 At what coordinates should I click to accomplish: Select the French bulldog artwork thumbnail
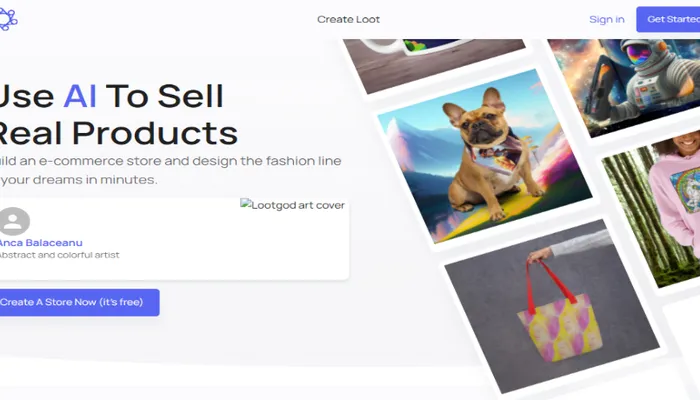click(485, 156)
